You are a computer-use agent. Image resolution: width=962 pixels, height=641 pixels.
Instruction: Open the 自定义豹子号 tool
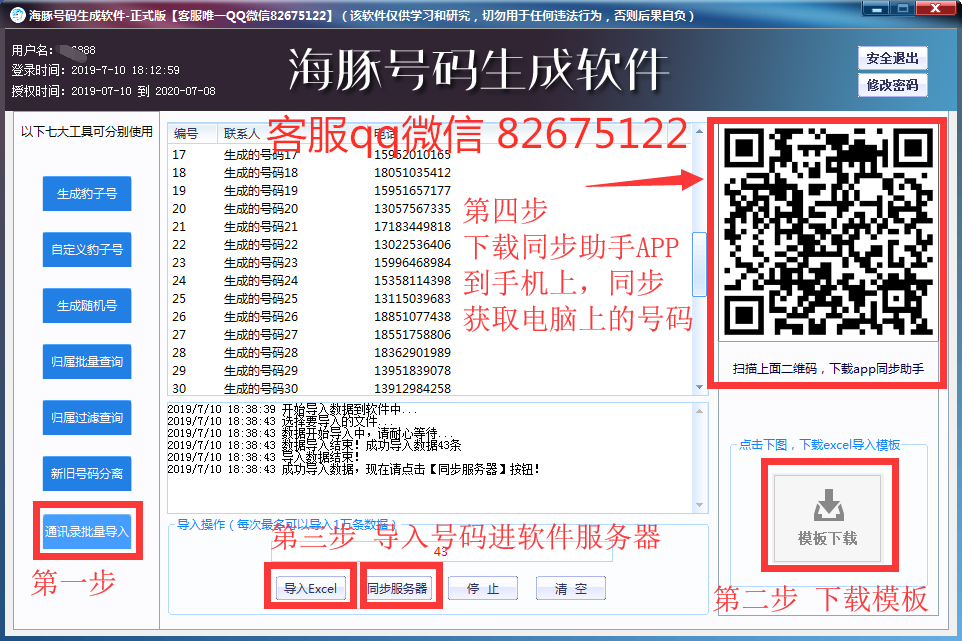87,250
